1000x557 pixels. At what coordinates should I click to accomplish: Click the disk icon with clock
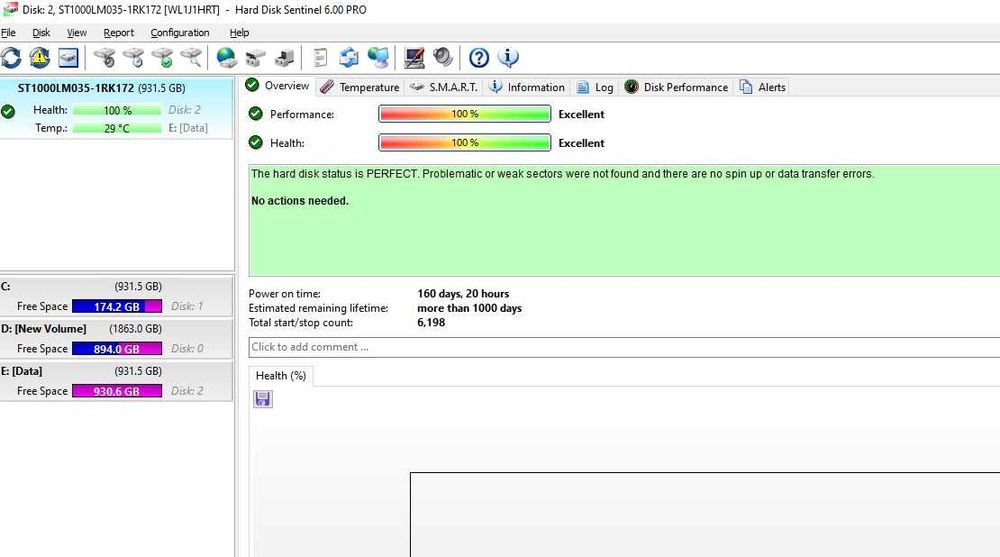134,58
